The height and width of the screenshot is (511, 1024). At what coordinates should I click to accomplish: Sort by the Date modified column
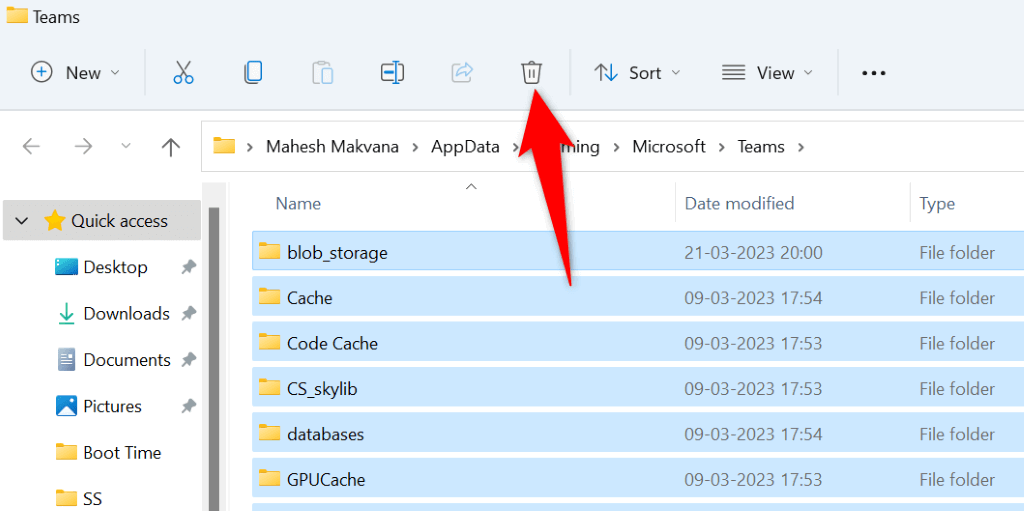739,203
